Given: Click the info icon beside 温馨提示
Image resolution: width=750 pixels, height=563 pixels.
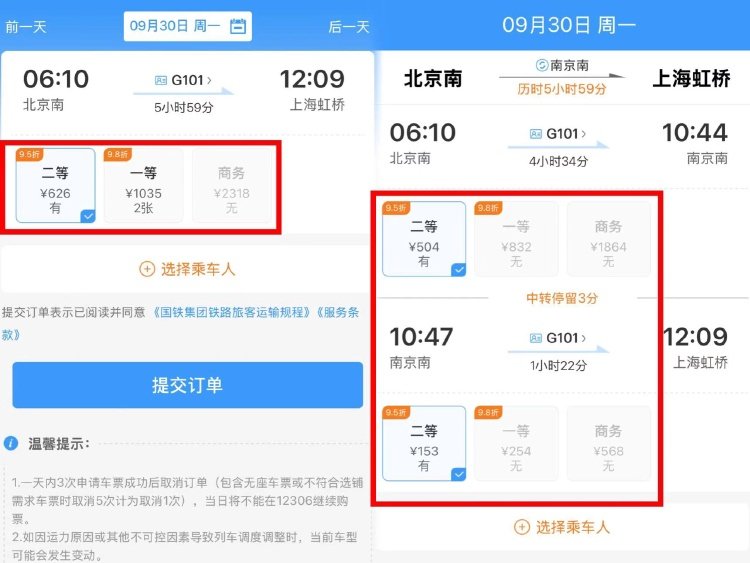Looking at the screenshot, I should pos(11,443).
